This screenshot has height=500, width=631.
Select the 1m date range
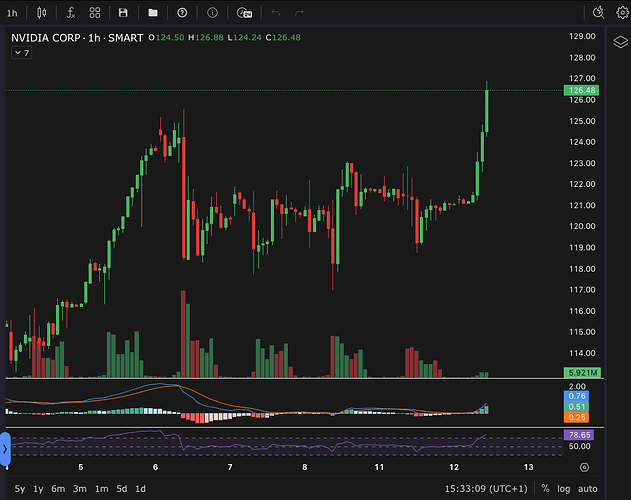click(x=101, y=489)
